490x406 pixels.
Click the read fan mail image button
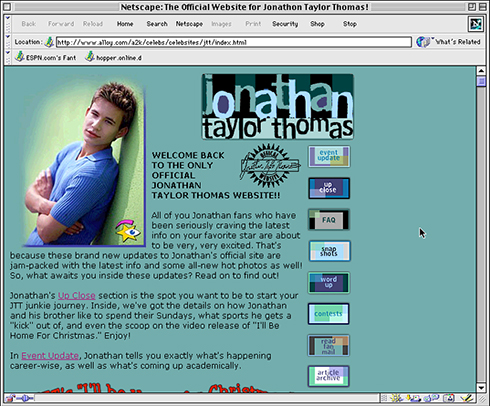point(329,345)
